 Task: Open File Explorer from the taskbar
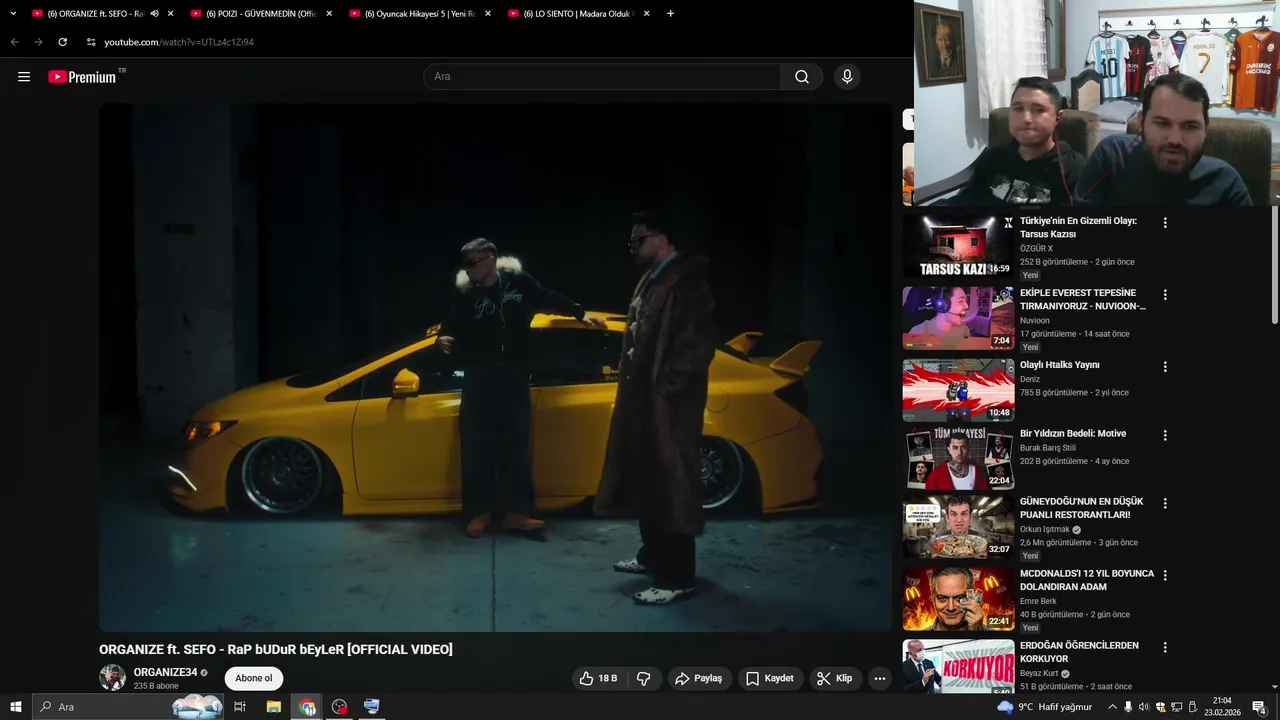(x=273, y=707)
